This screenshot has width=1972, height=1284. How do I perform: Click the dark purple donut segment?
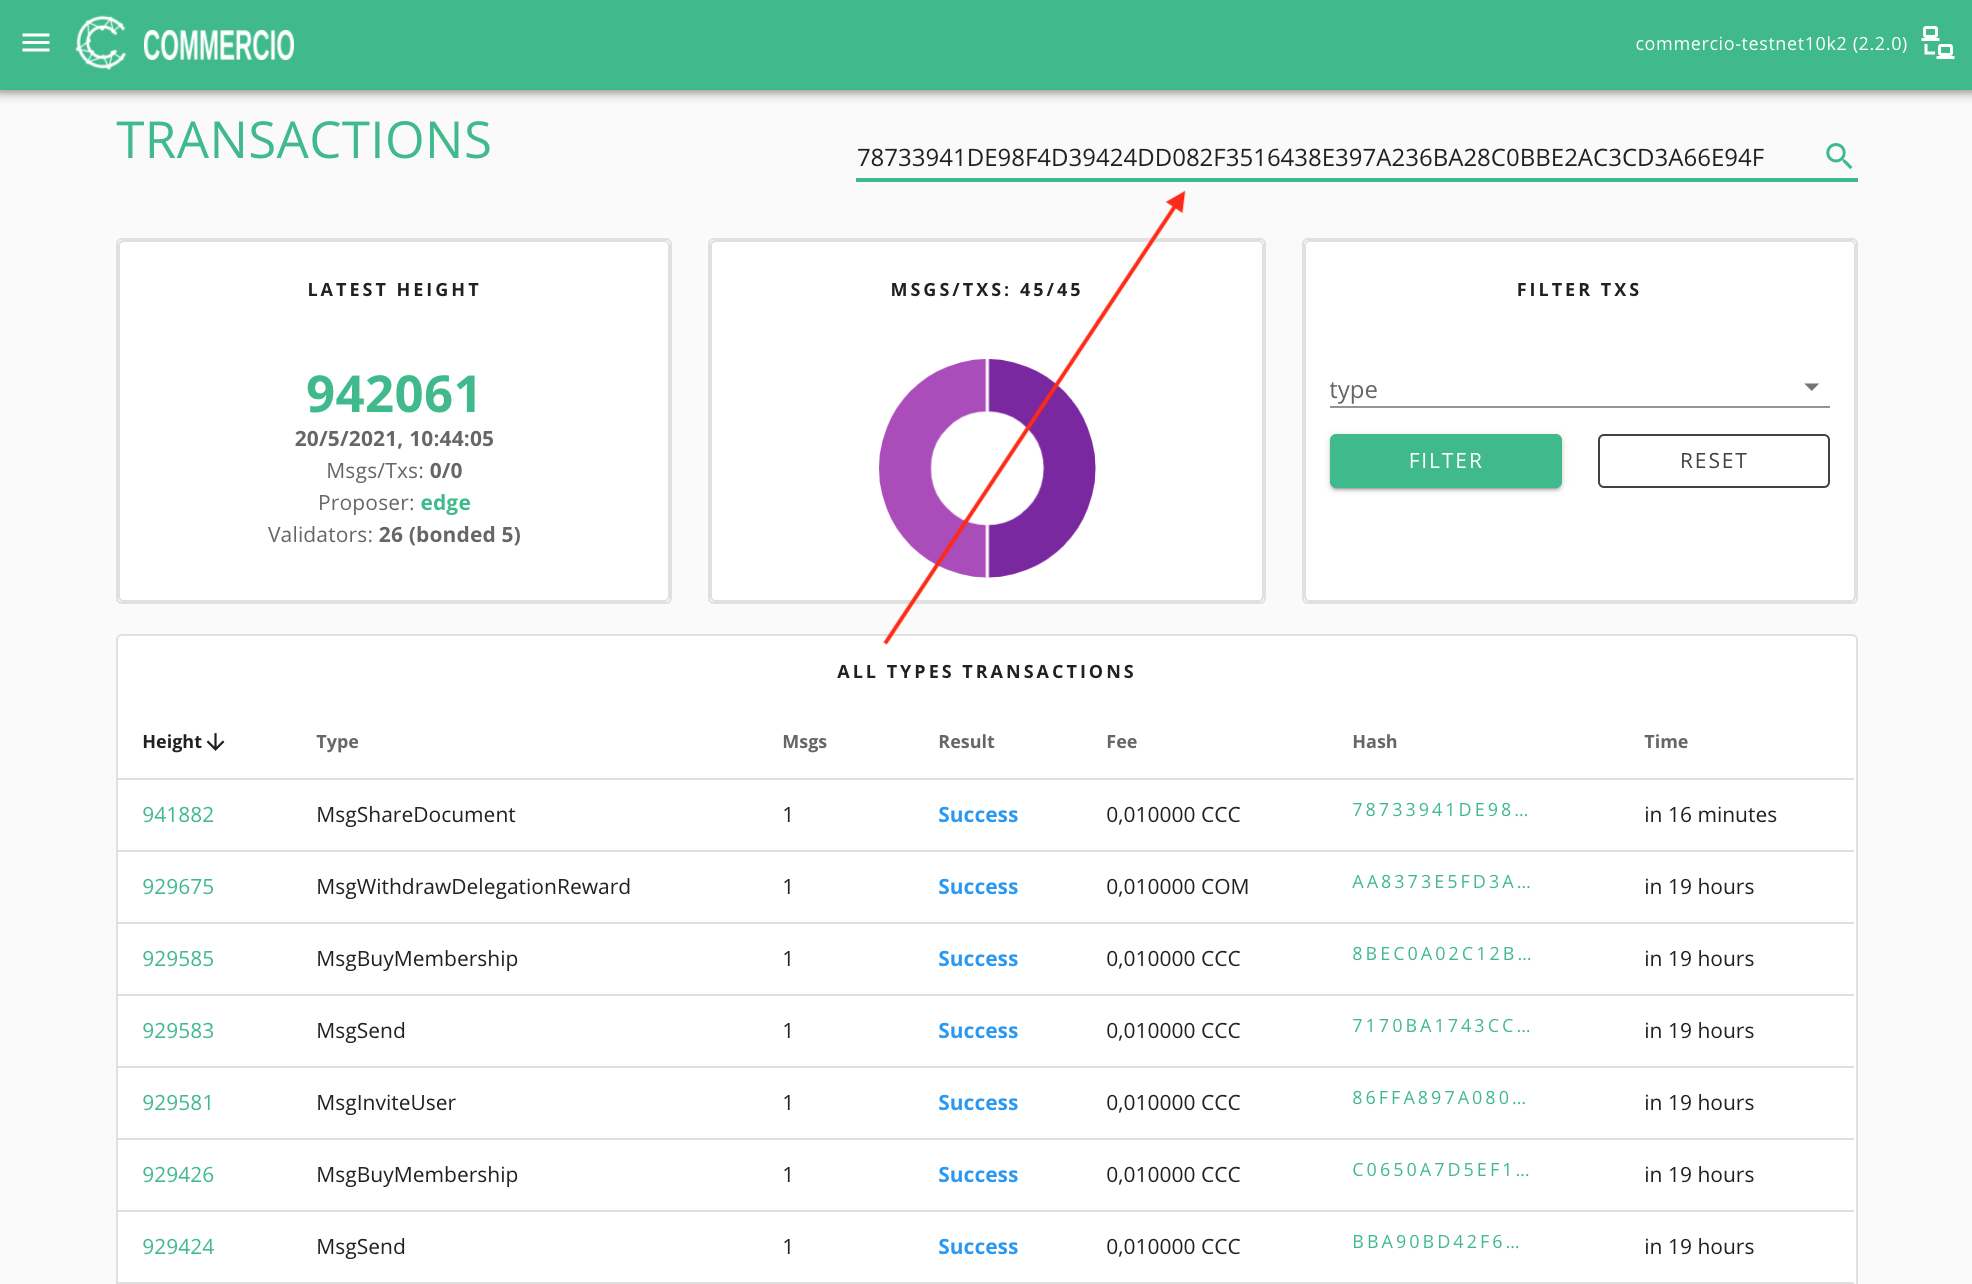pos(1070,468)
